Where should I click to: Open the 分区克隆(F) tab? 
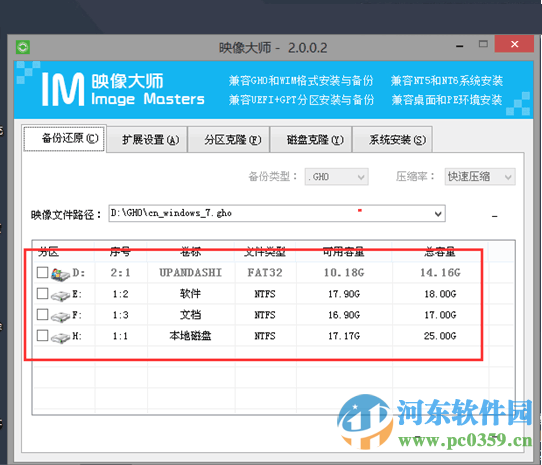229,140
